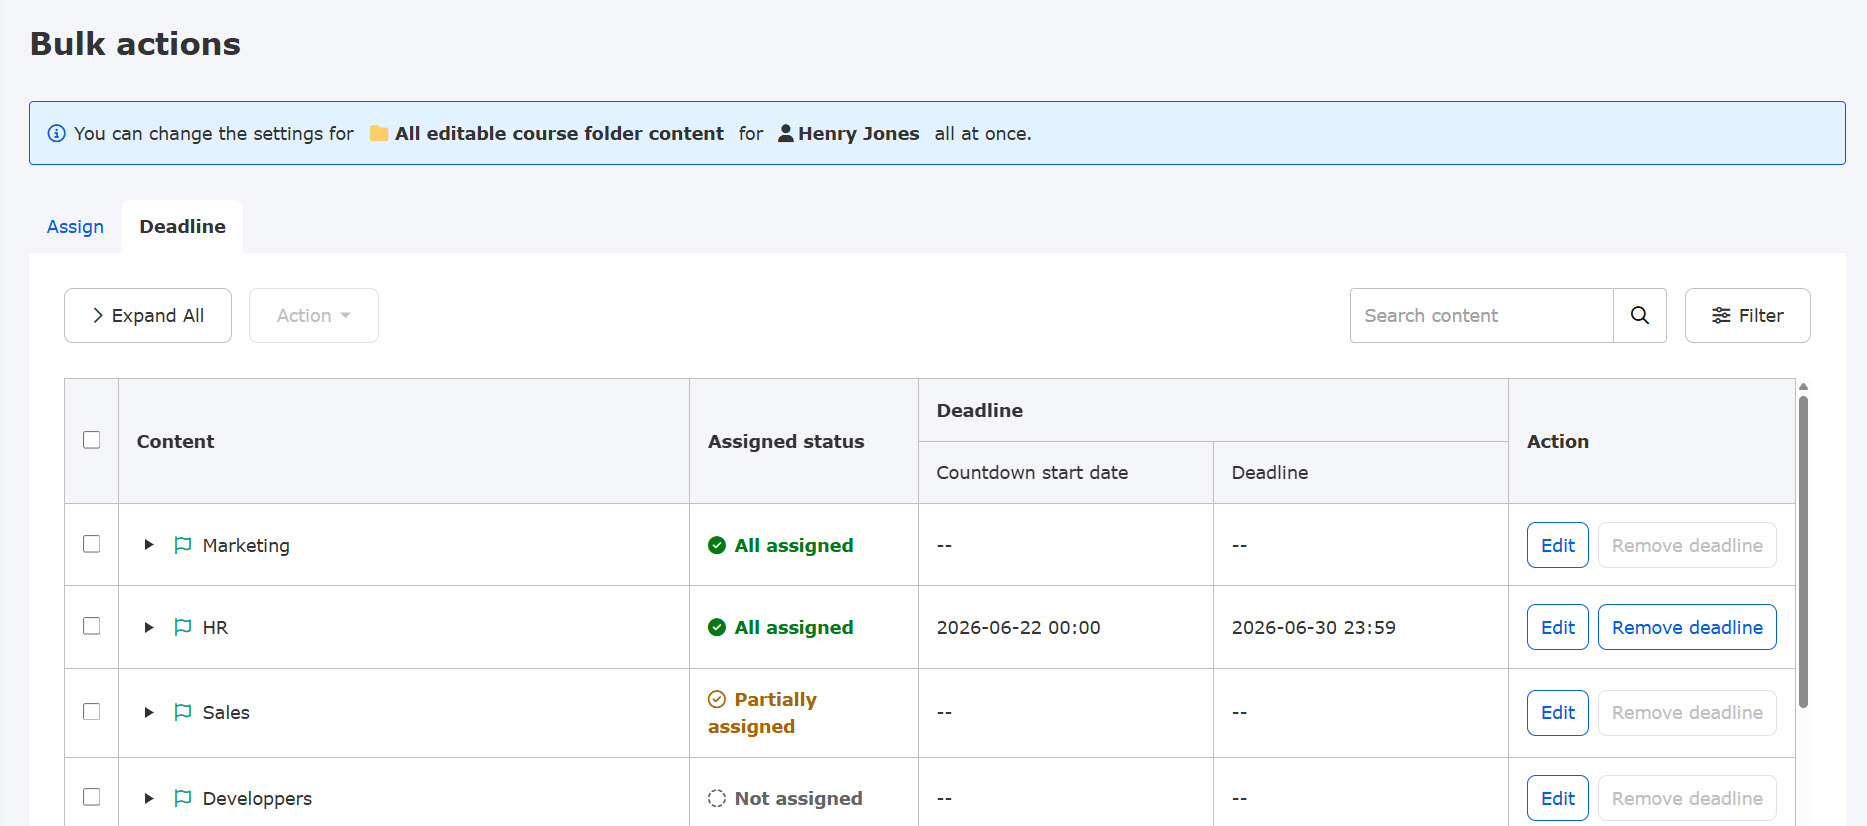Image resolution: width=1867 pixels, height=826 pixels.
Task: Click the user icon beside Henry Jones
Action: 786,133
